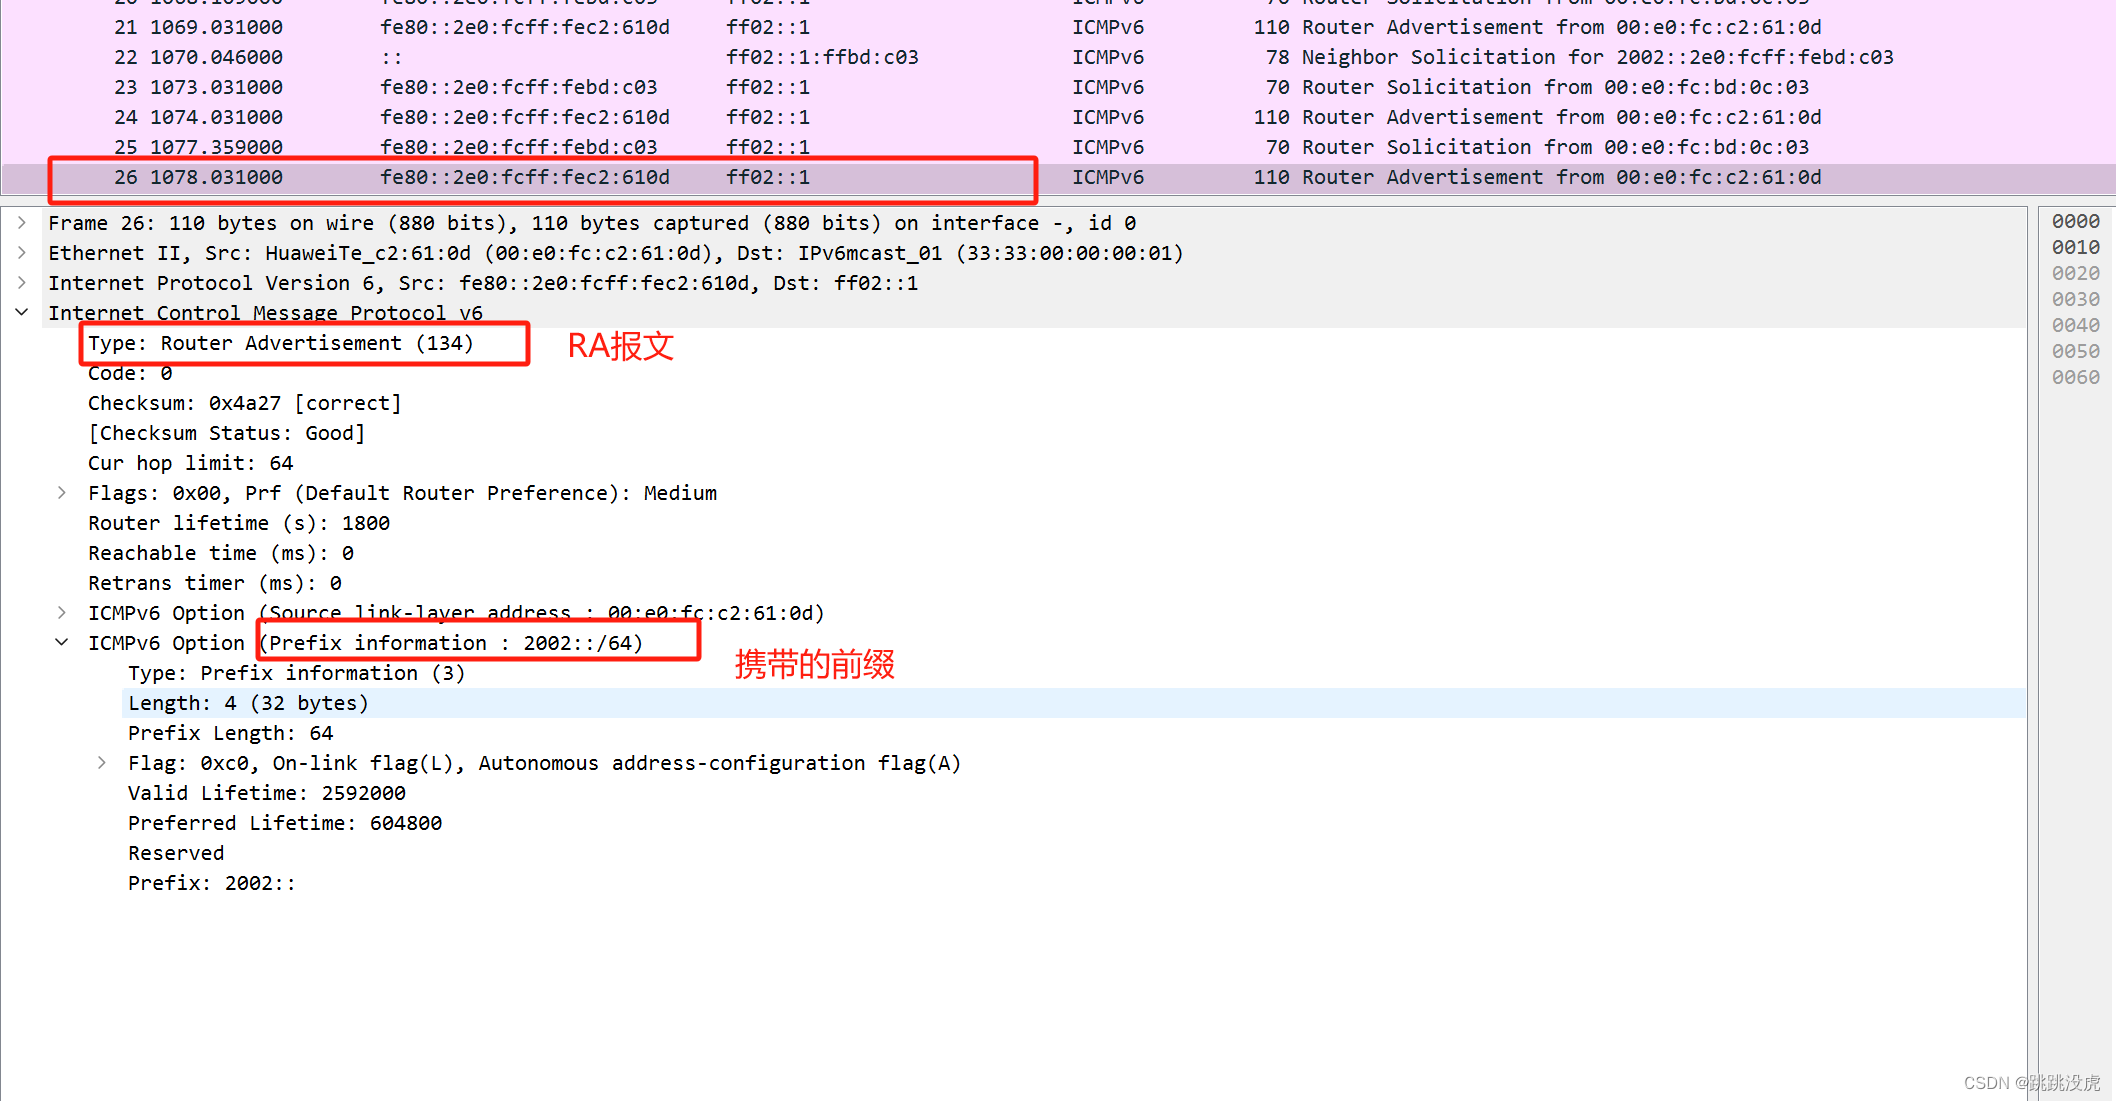This screenshot has width=2116, height=1101.
Task: Expand Internet Protocol Version 6 section
Action: 22,283
